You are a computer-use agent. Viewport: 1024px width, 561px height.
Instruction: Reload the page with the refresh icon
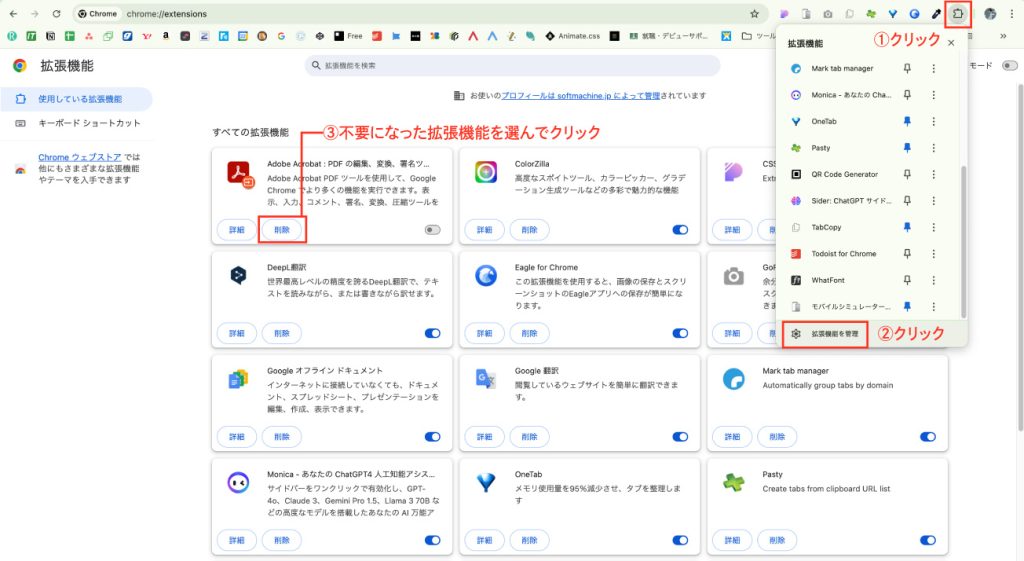click(x=56, y=14)
